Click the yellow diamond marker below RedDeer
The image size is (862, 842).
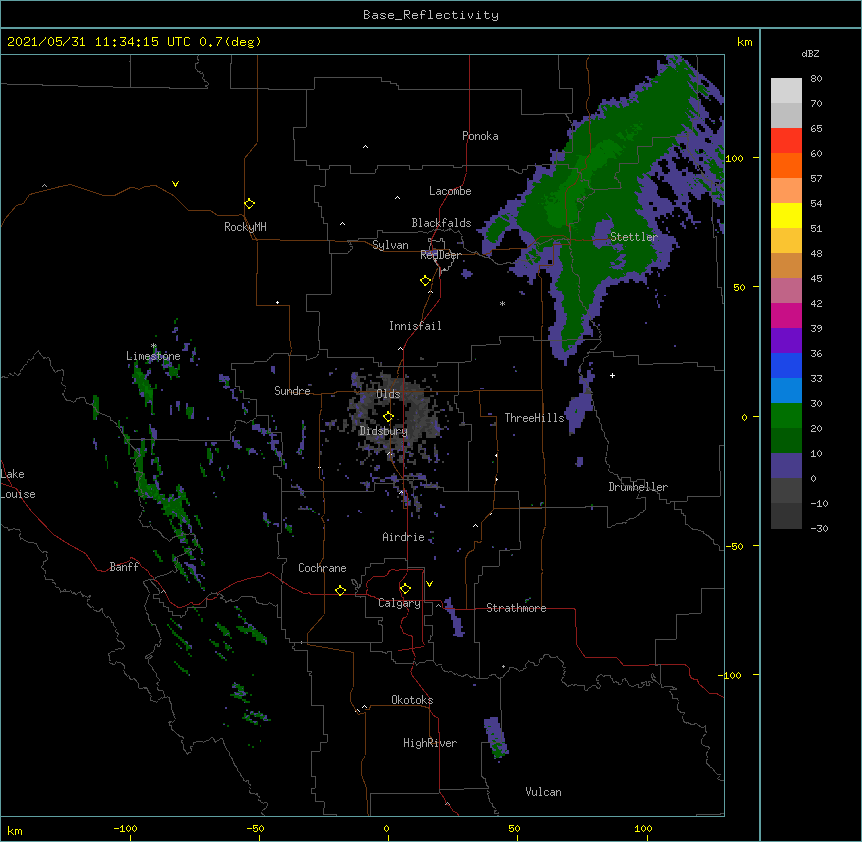tap(426, 281)
